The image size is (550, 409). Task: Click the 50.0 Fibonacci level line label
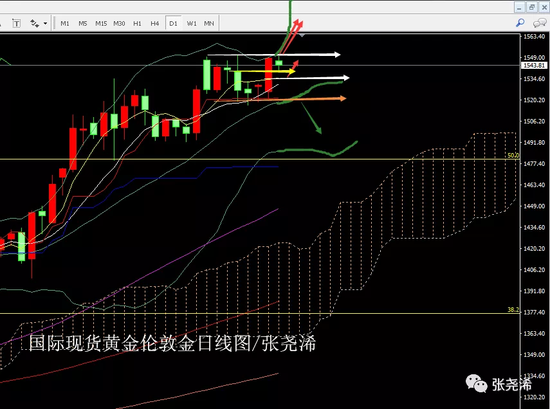(x=513, y=155)
